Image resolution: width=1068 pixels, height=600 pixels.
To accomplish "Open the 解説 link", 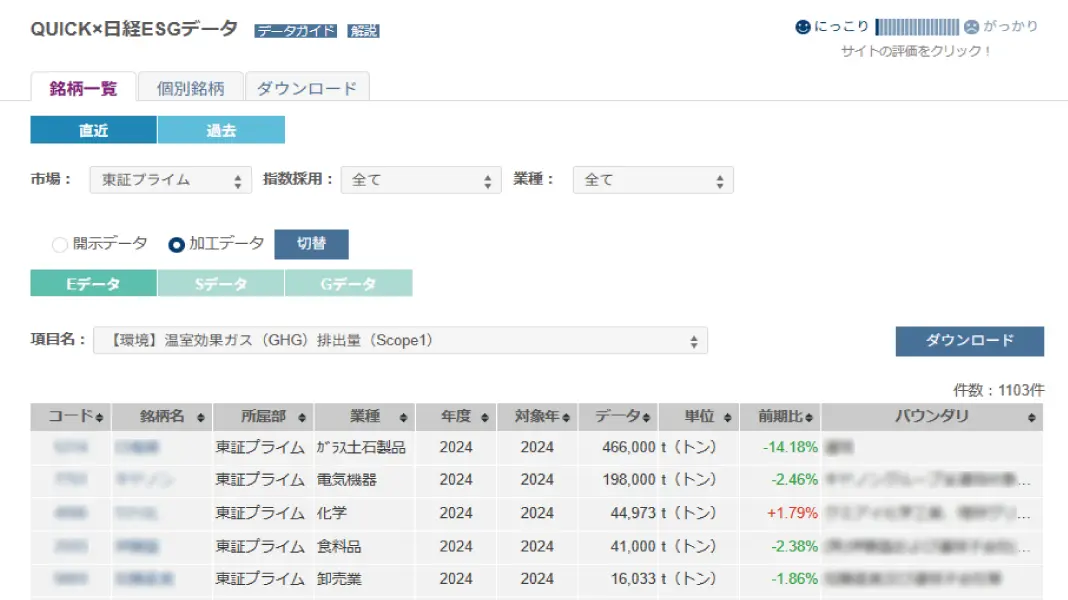I will tap(363, 31).
